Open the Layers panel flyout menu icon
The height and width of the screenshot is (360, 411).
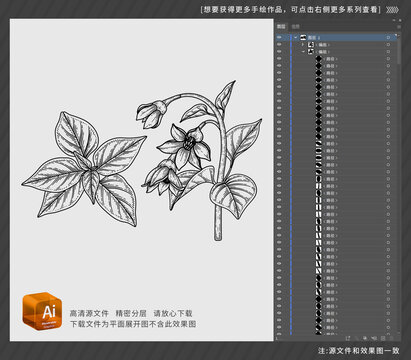398,26
